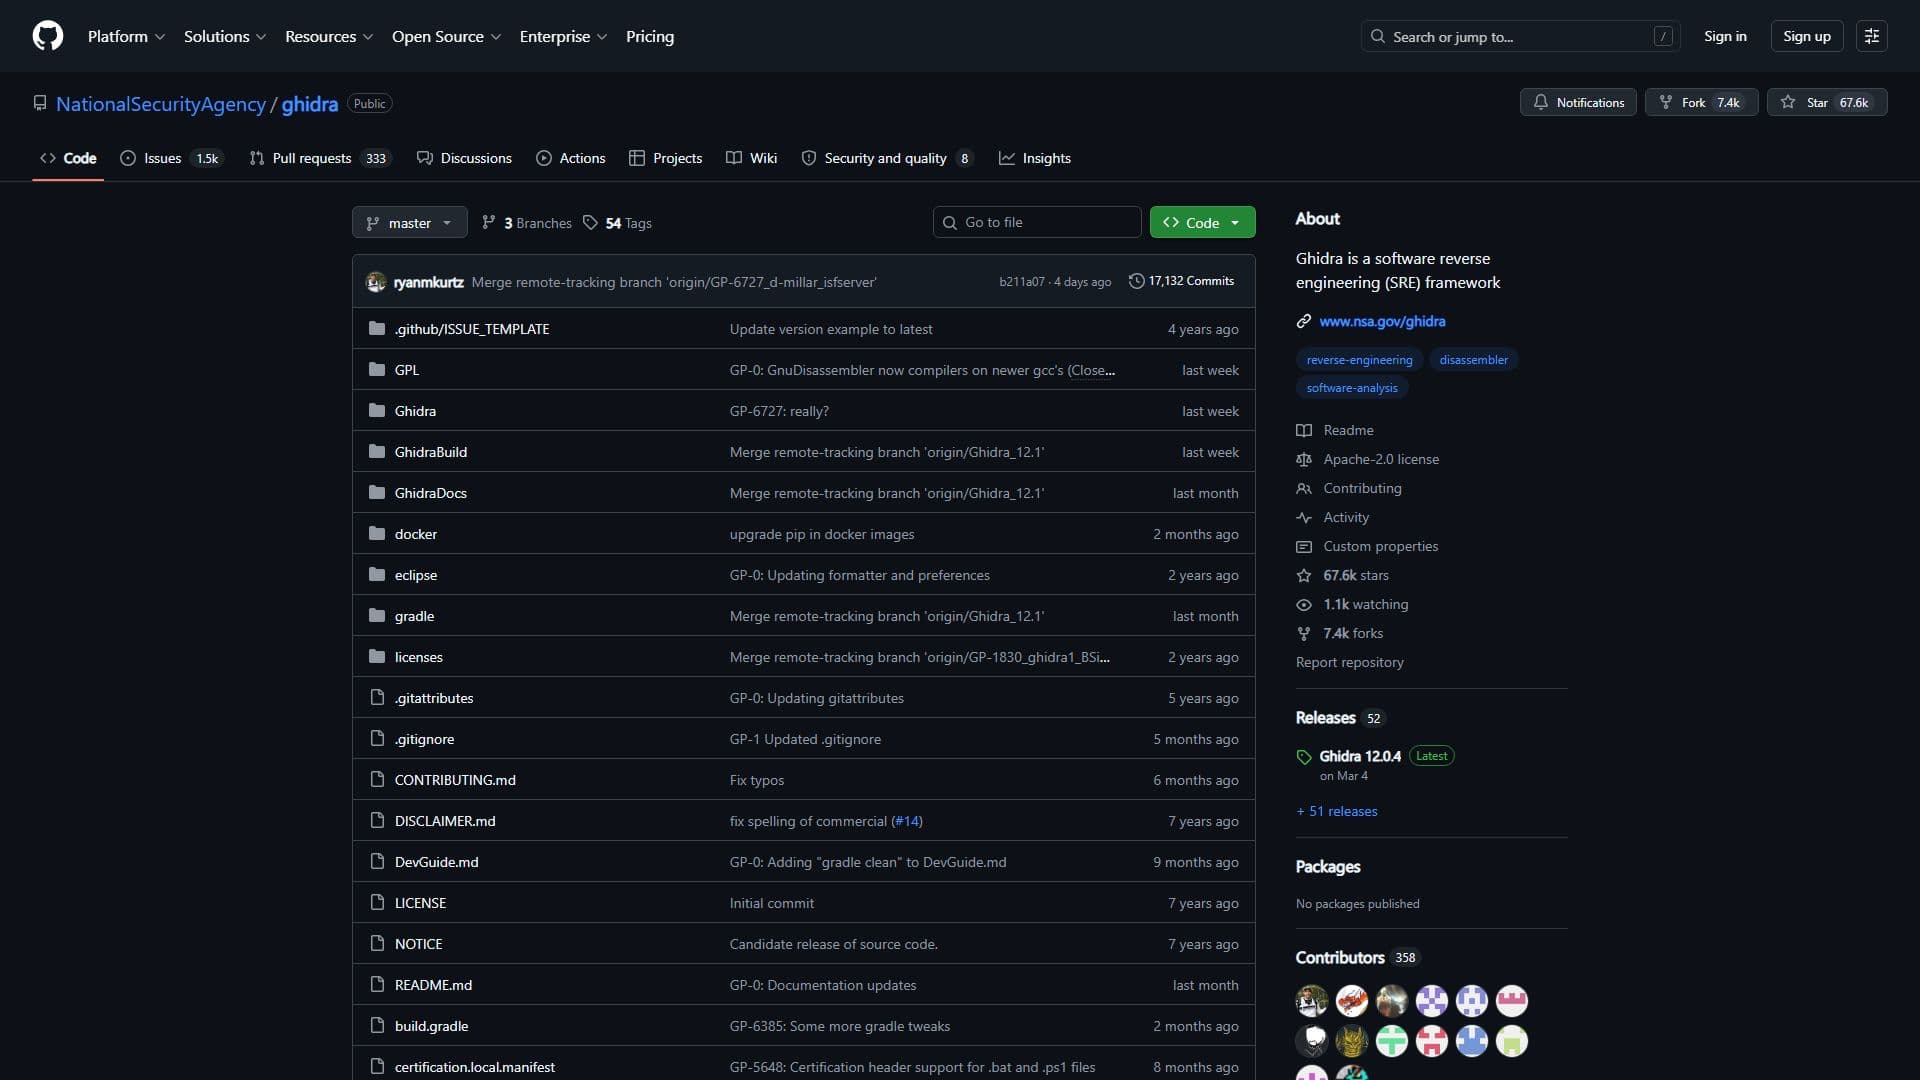Click the eye icon beside 1.1k watching
The image size is (1920, 1080).
pos(1304,604)
